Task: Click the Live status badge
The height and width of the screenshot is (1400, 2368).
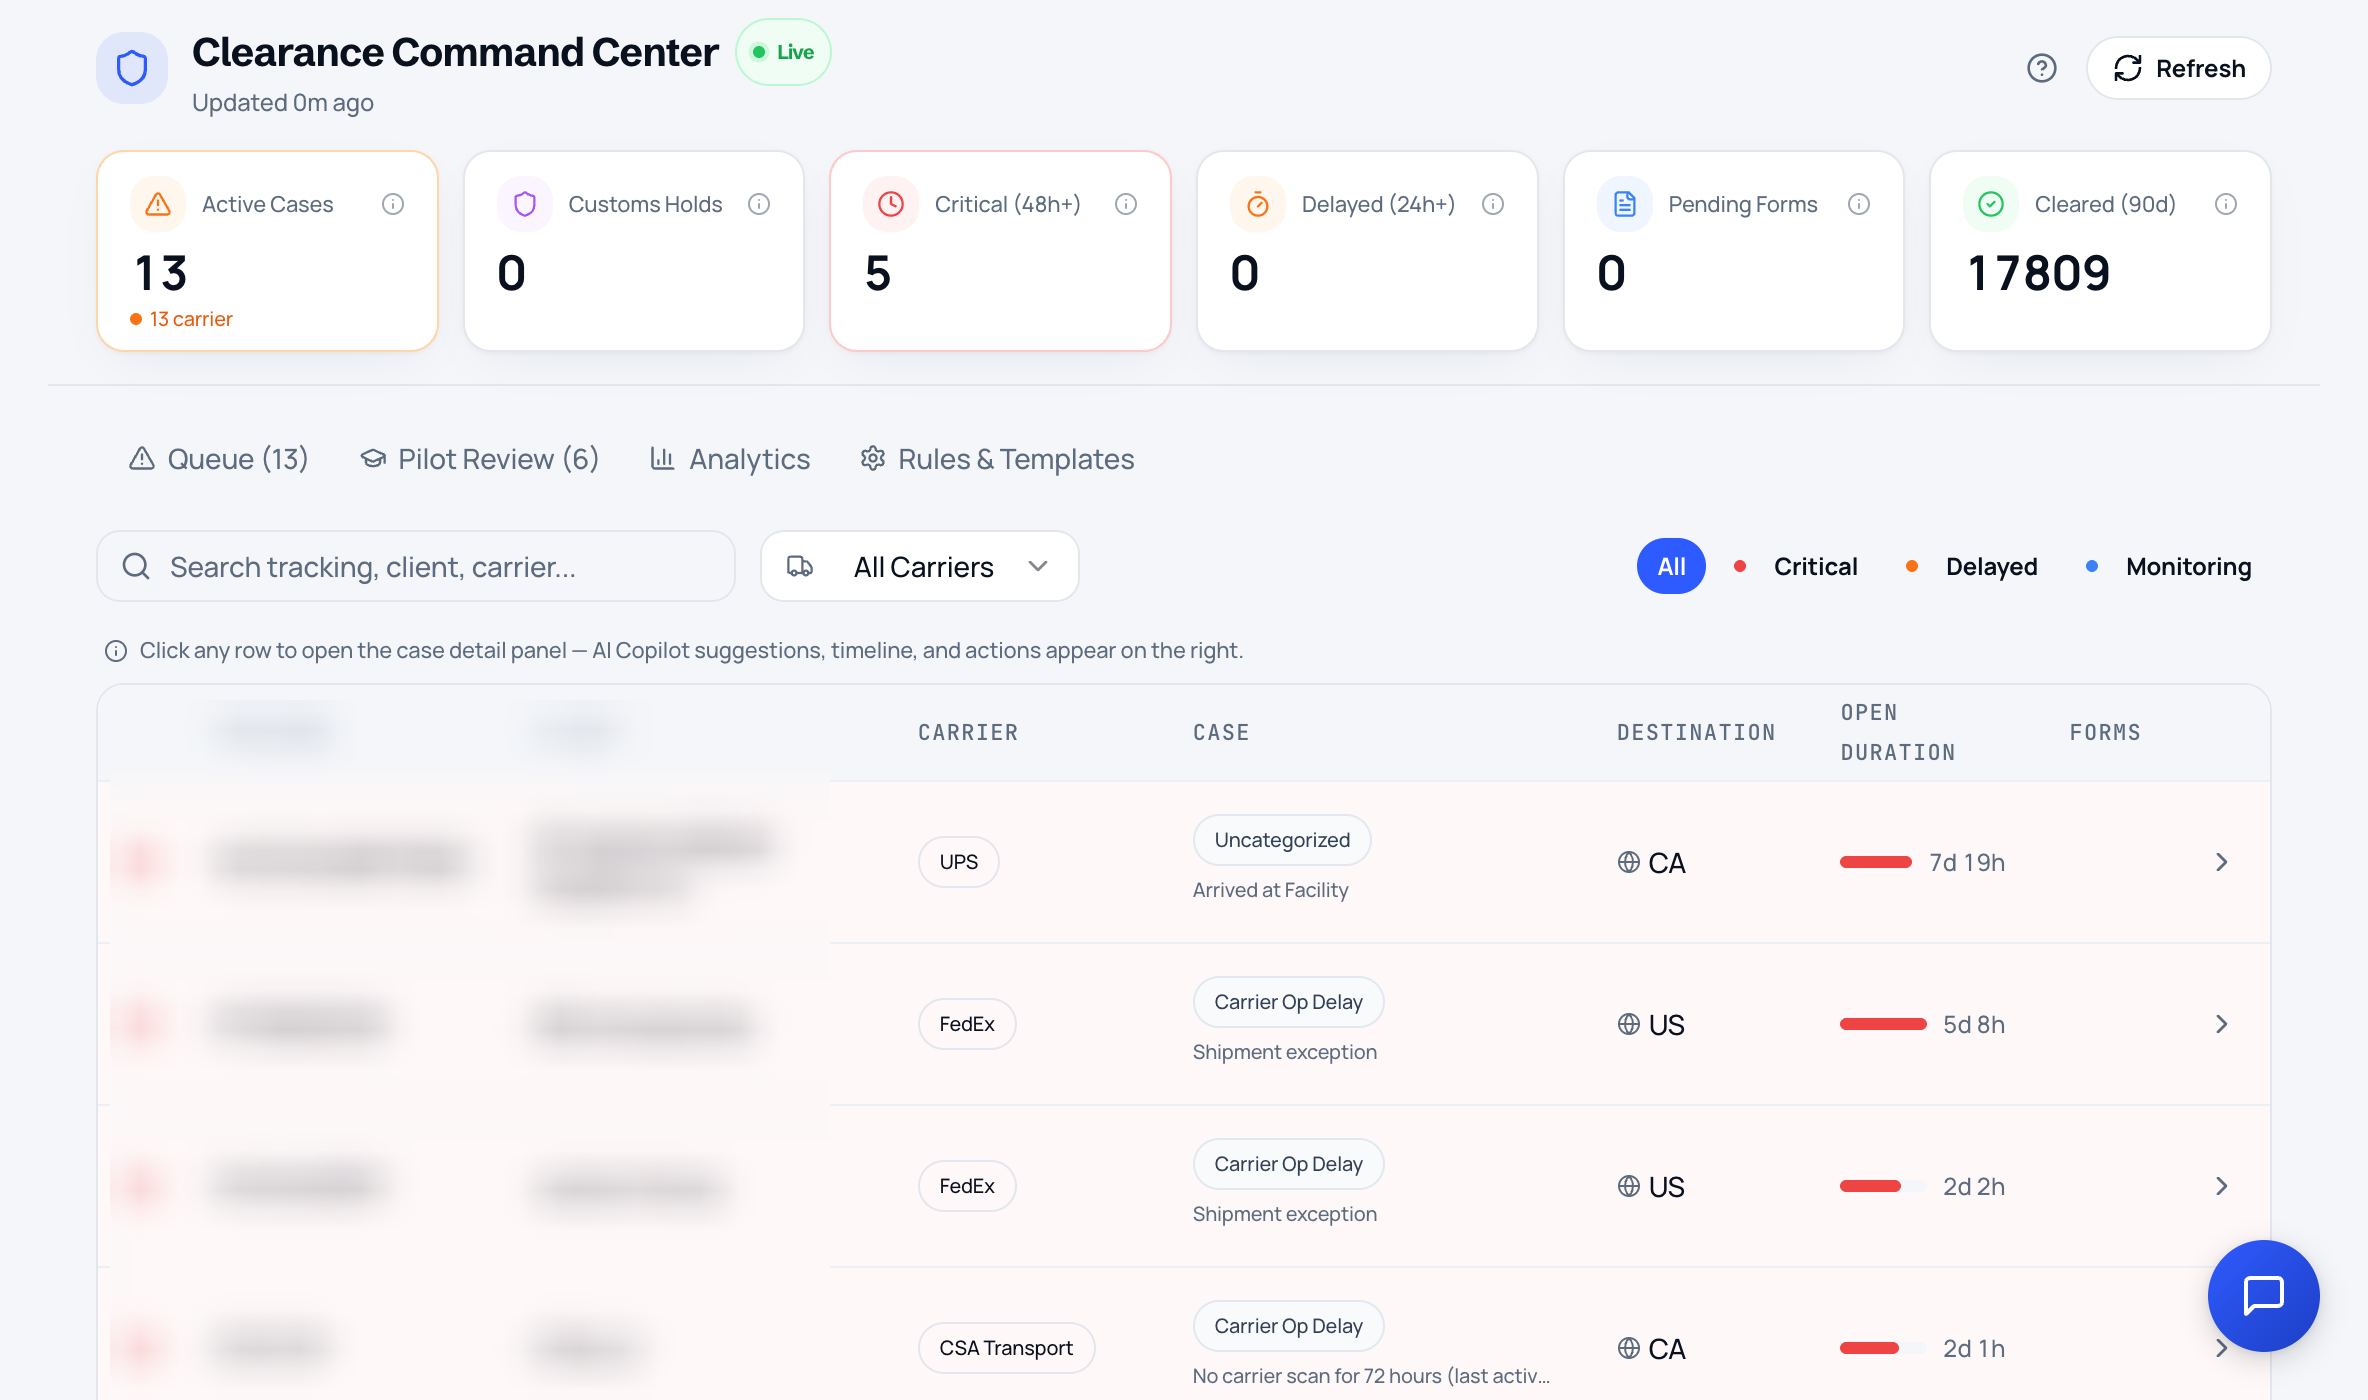Action: [783, 52]
